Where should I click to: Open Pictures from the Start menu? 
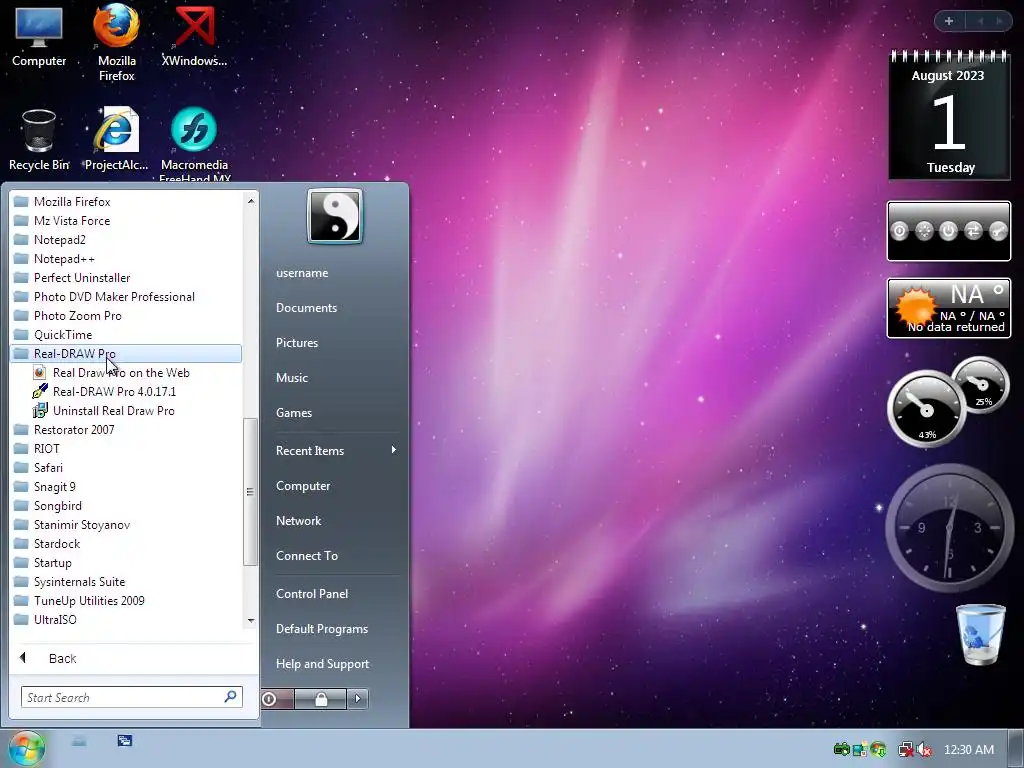(296, 343)
